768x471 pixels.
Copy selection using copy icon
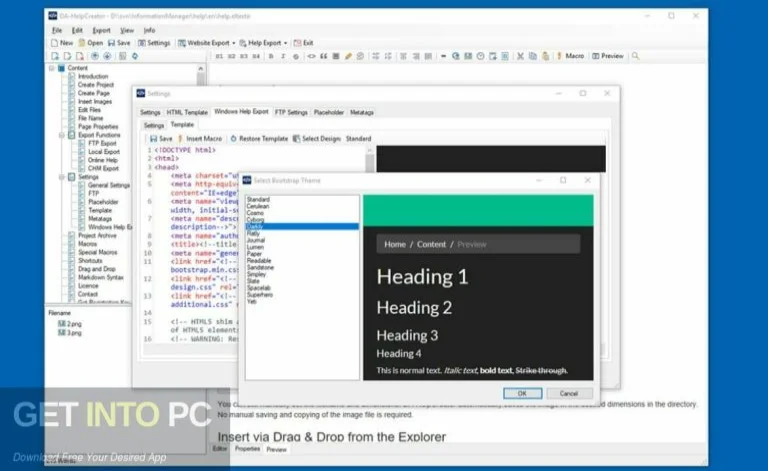point(532,56)
